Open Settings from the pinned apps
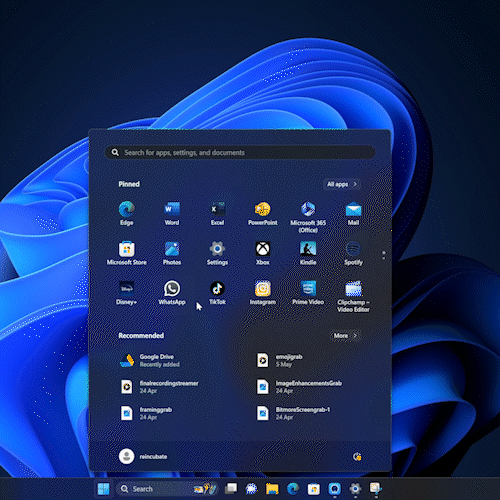The height and width of the screenshot is (500, 500). pos(217,253)
